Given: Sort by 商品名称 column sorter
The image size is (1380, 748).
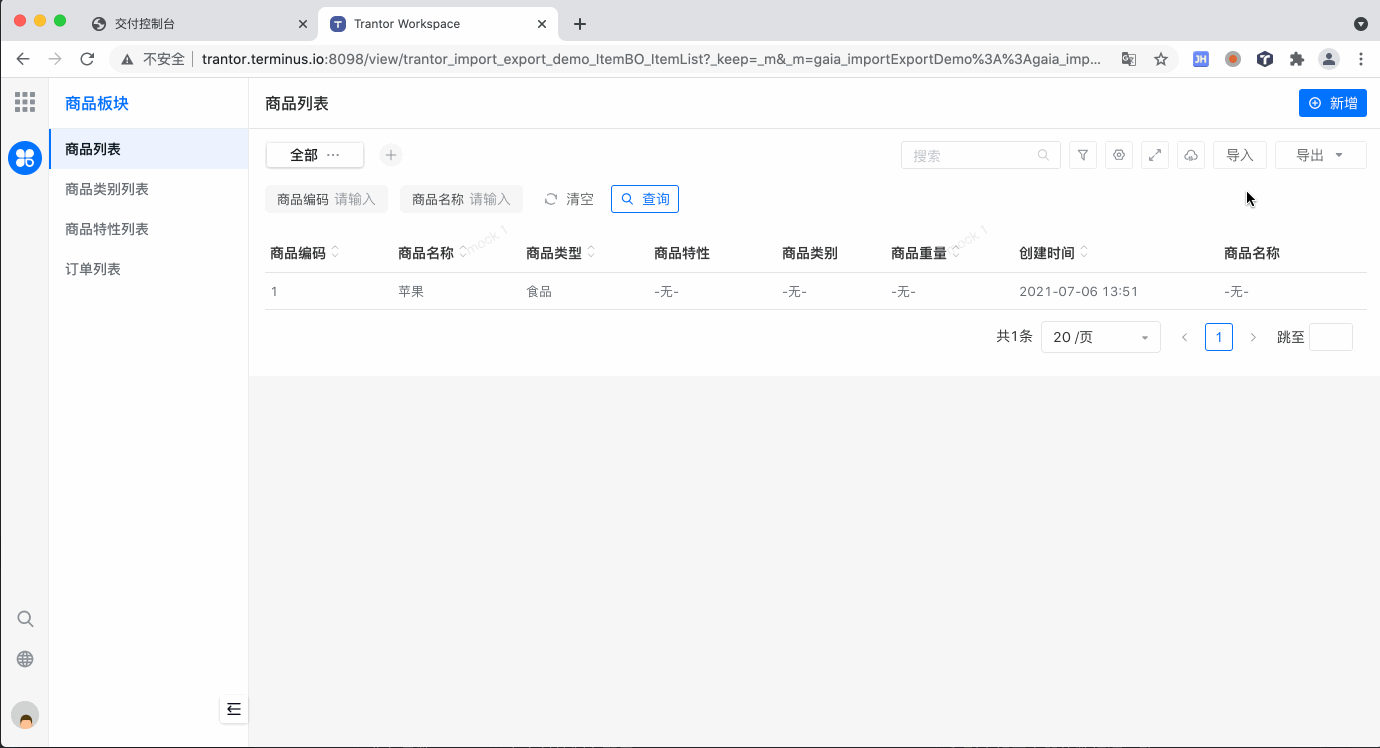Looking at the screenshot, I should click(463, 252).
